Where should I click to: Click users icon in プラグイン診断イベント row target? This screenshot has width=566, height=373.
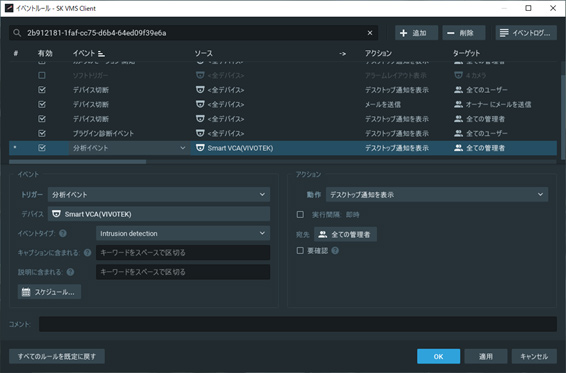coord(458,133)
